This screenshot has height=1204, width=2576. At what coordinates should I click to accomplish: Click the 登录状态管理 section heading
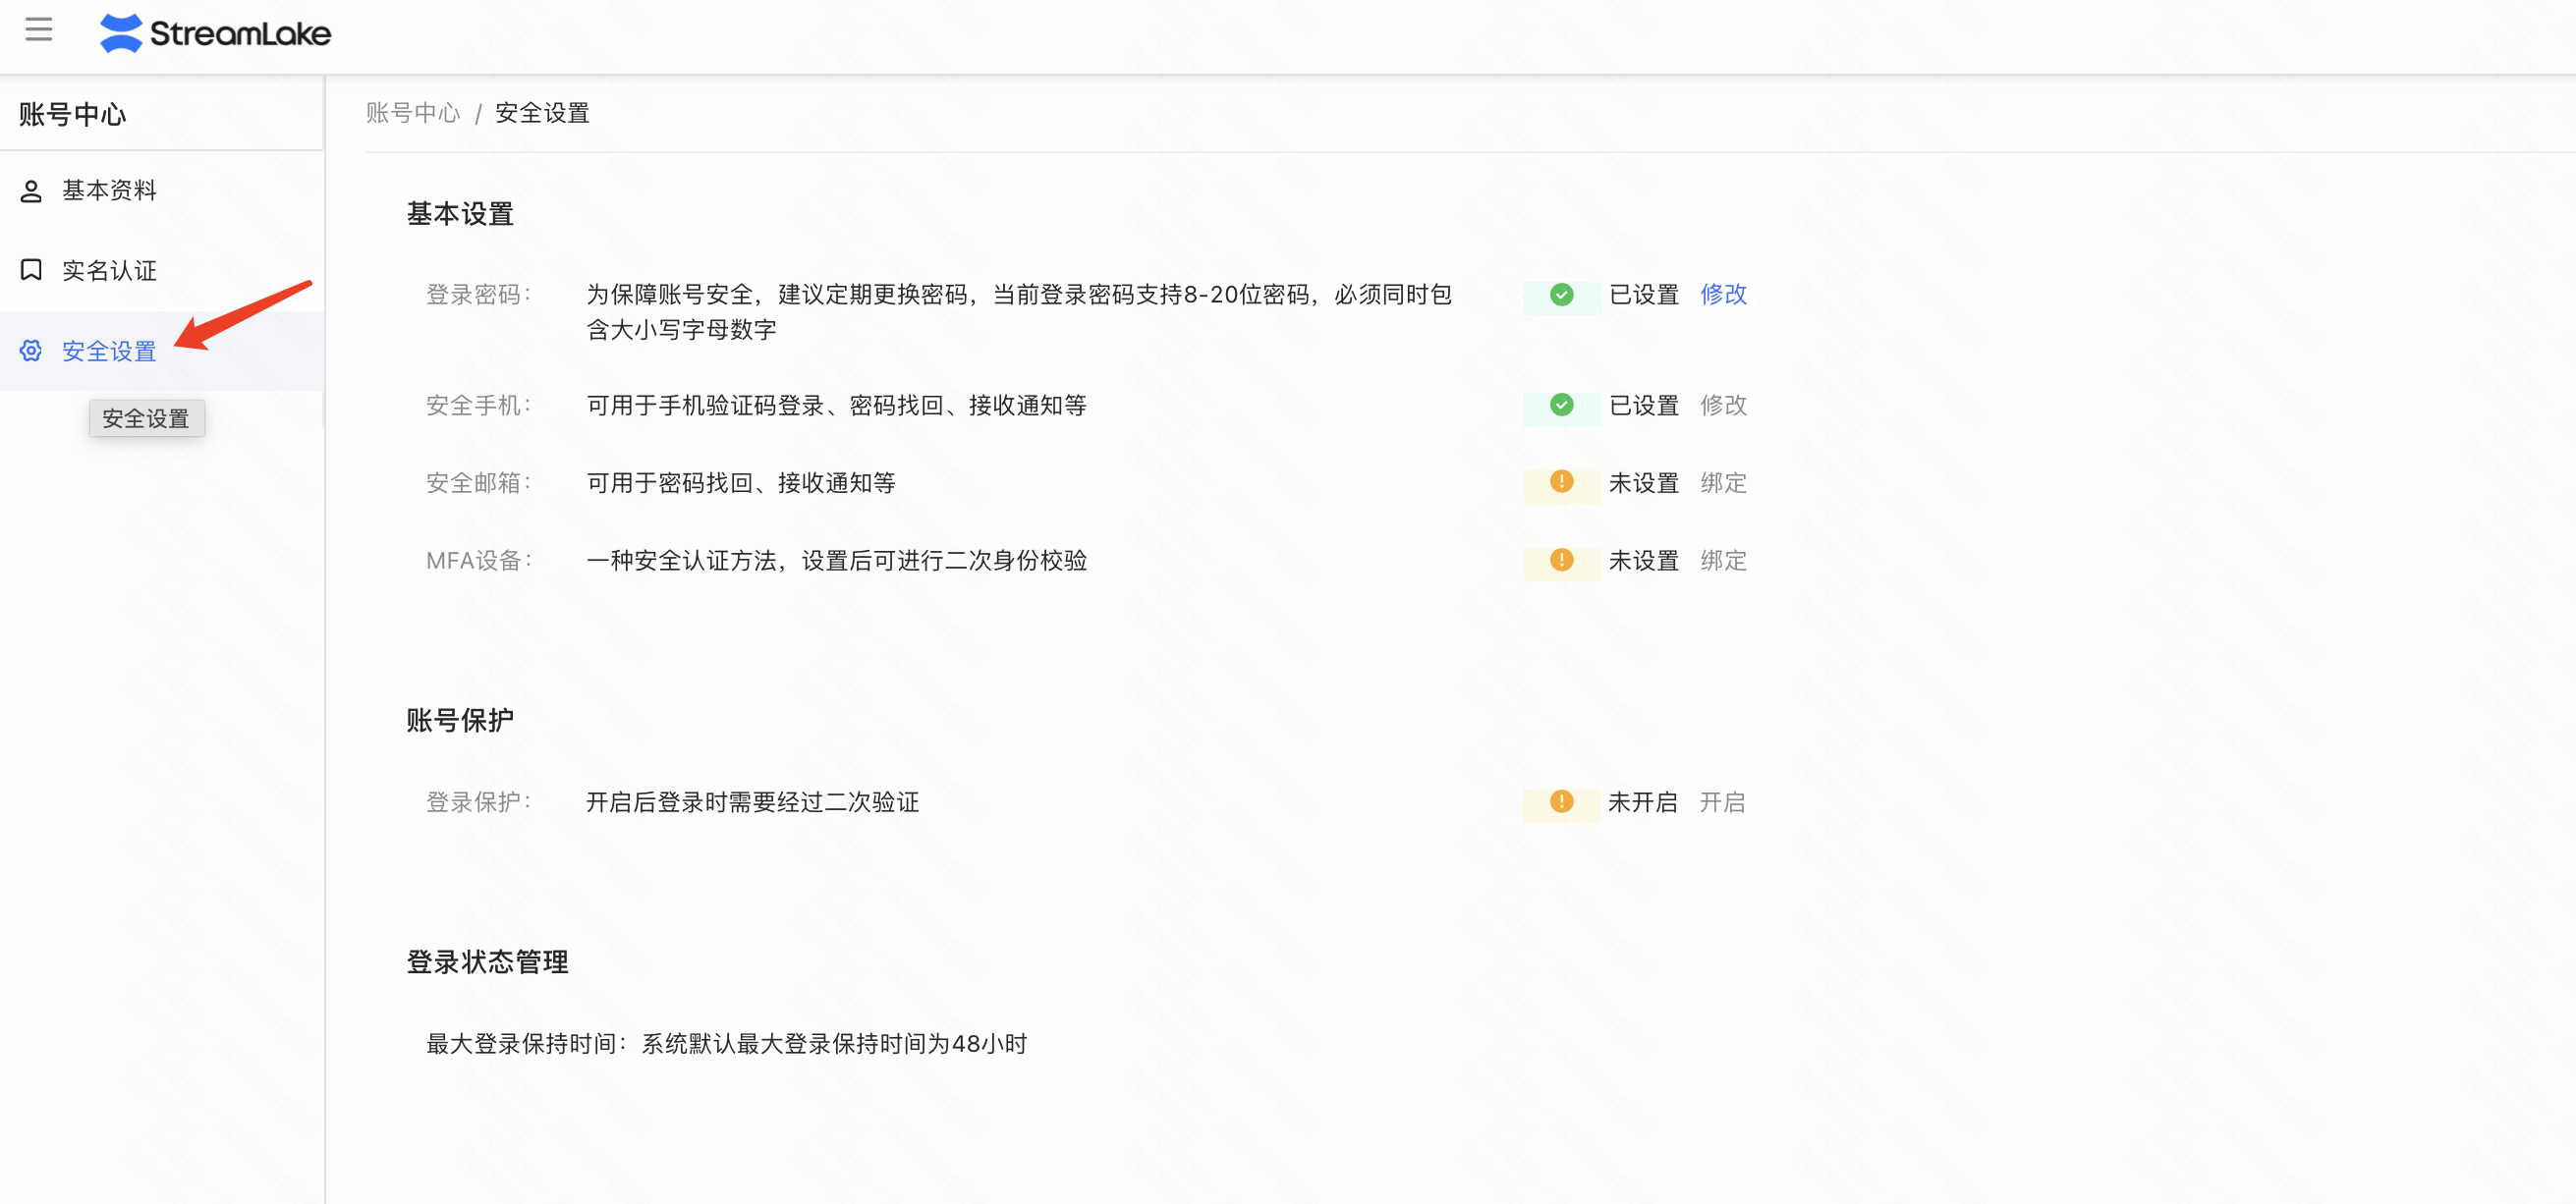pos(488,962)
